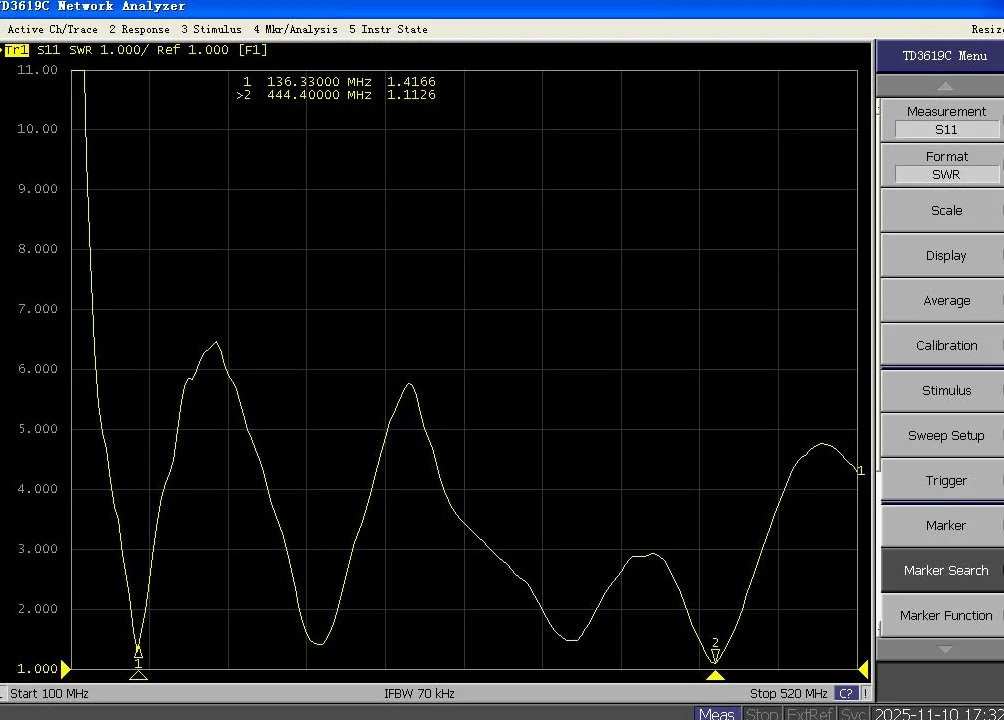Click marker 2 readout 444.40000 MHz
The height and width of the screenshot is (720, 1004).
pos(319,95)
